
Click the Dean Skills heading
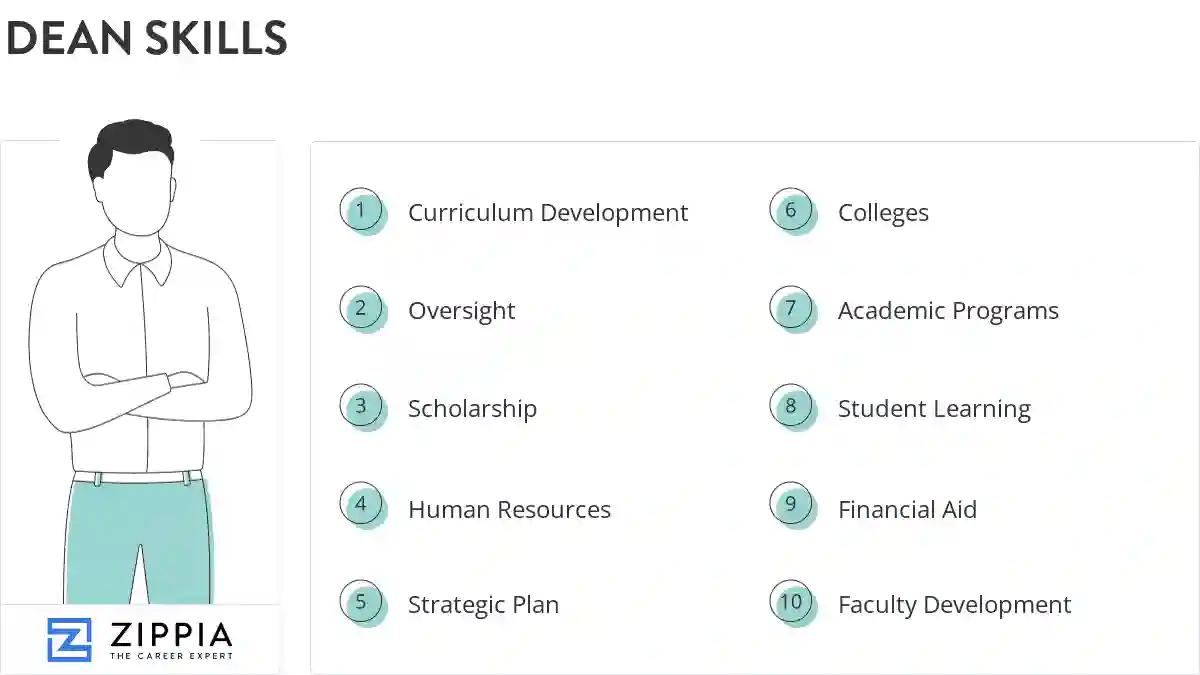pos(146,38)
